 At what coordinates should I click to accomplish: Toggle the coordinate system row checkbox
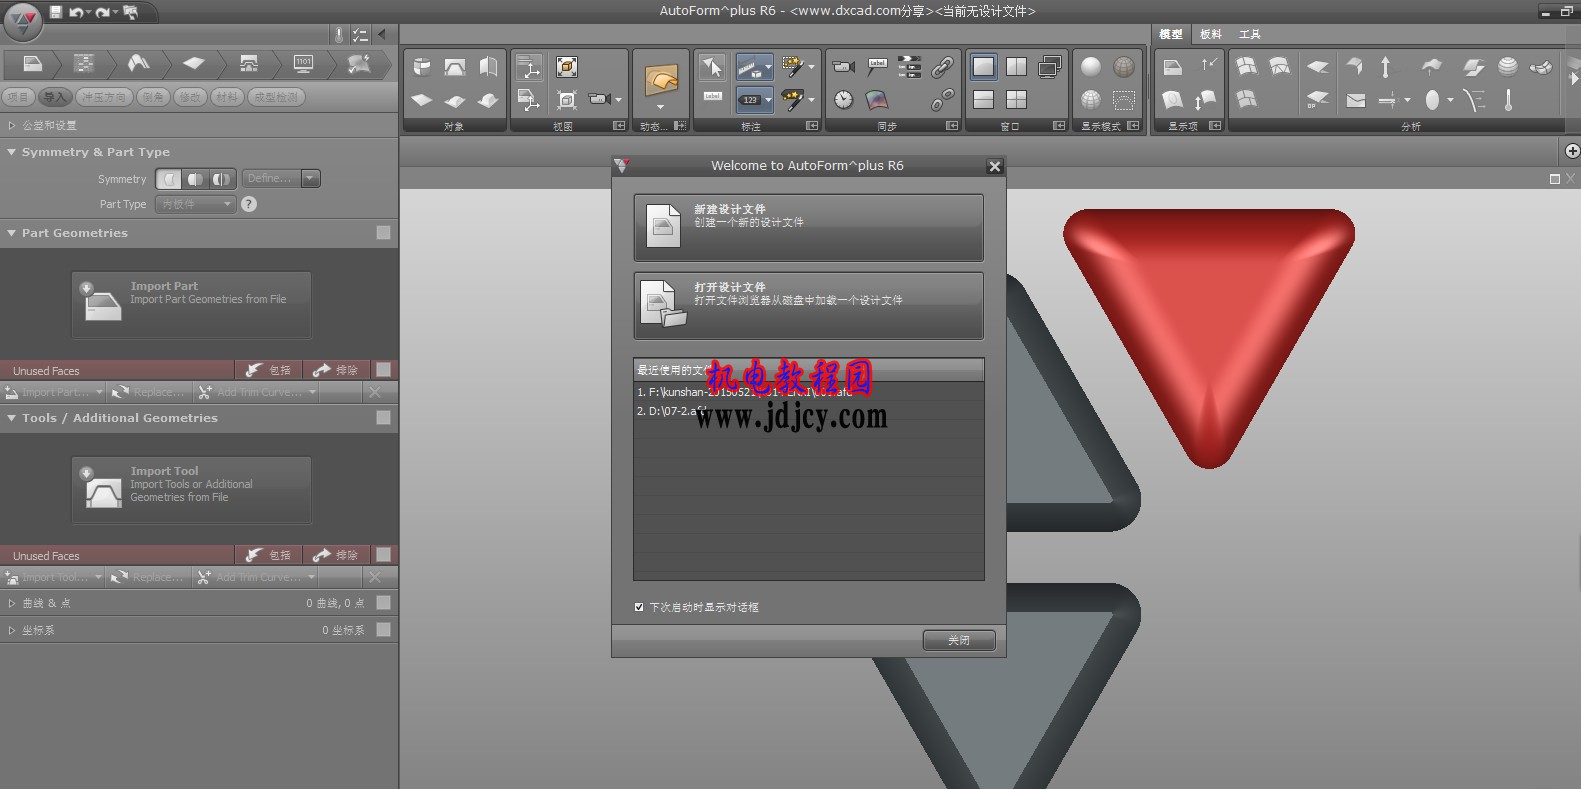(x=383, y=629)
